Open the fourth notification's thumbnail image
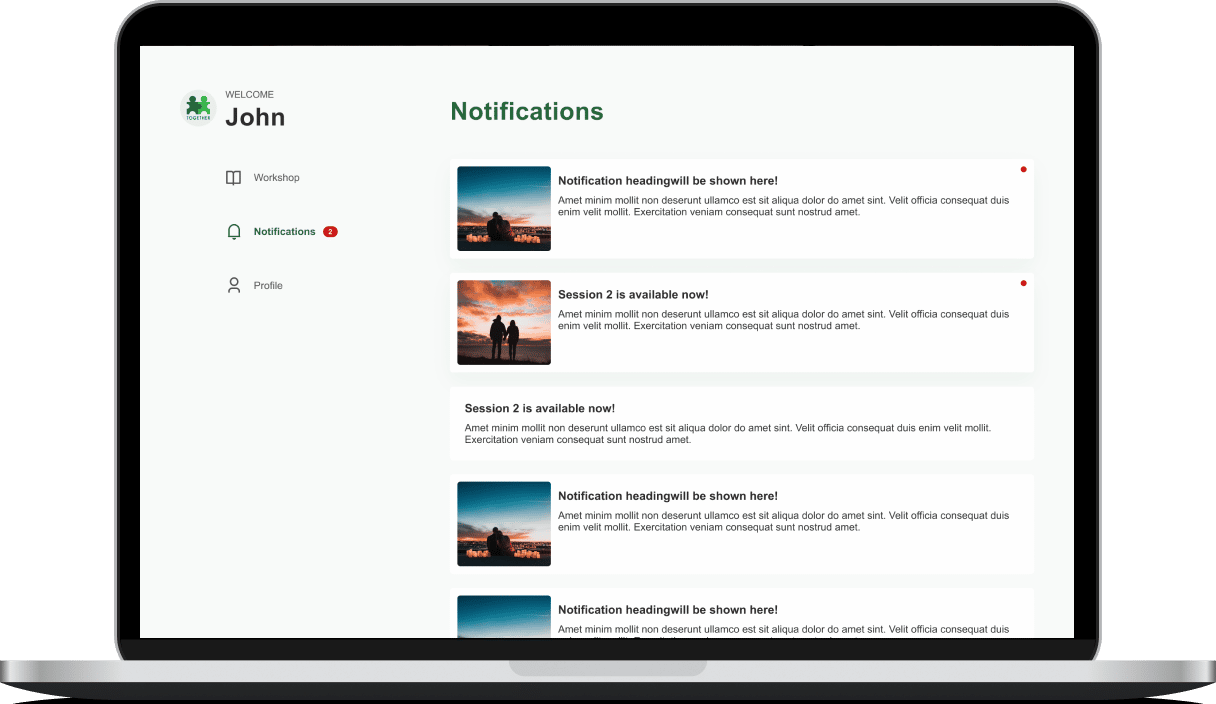 click(x=504, y=524)
